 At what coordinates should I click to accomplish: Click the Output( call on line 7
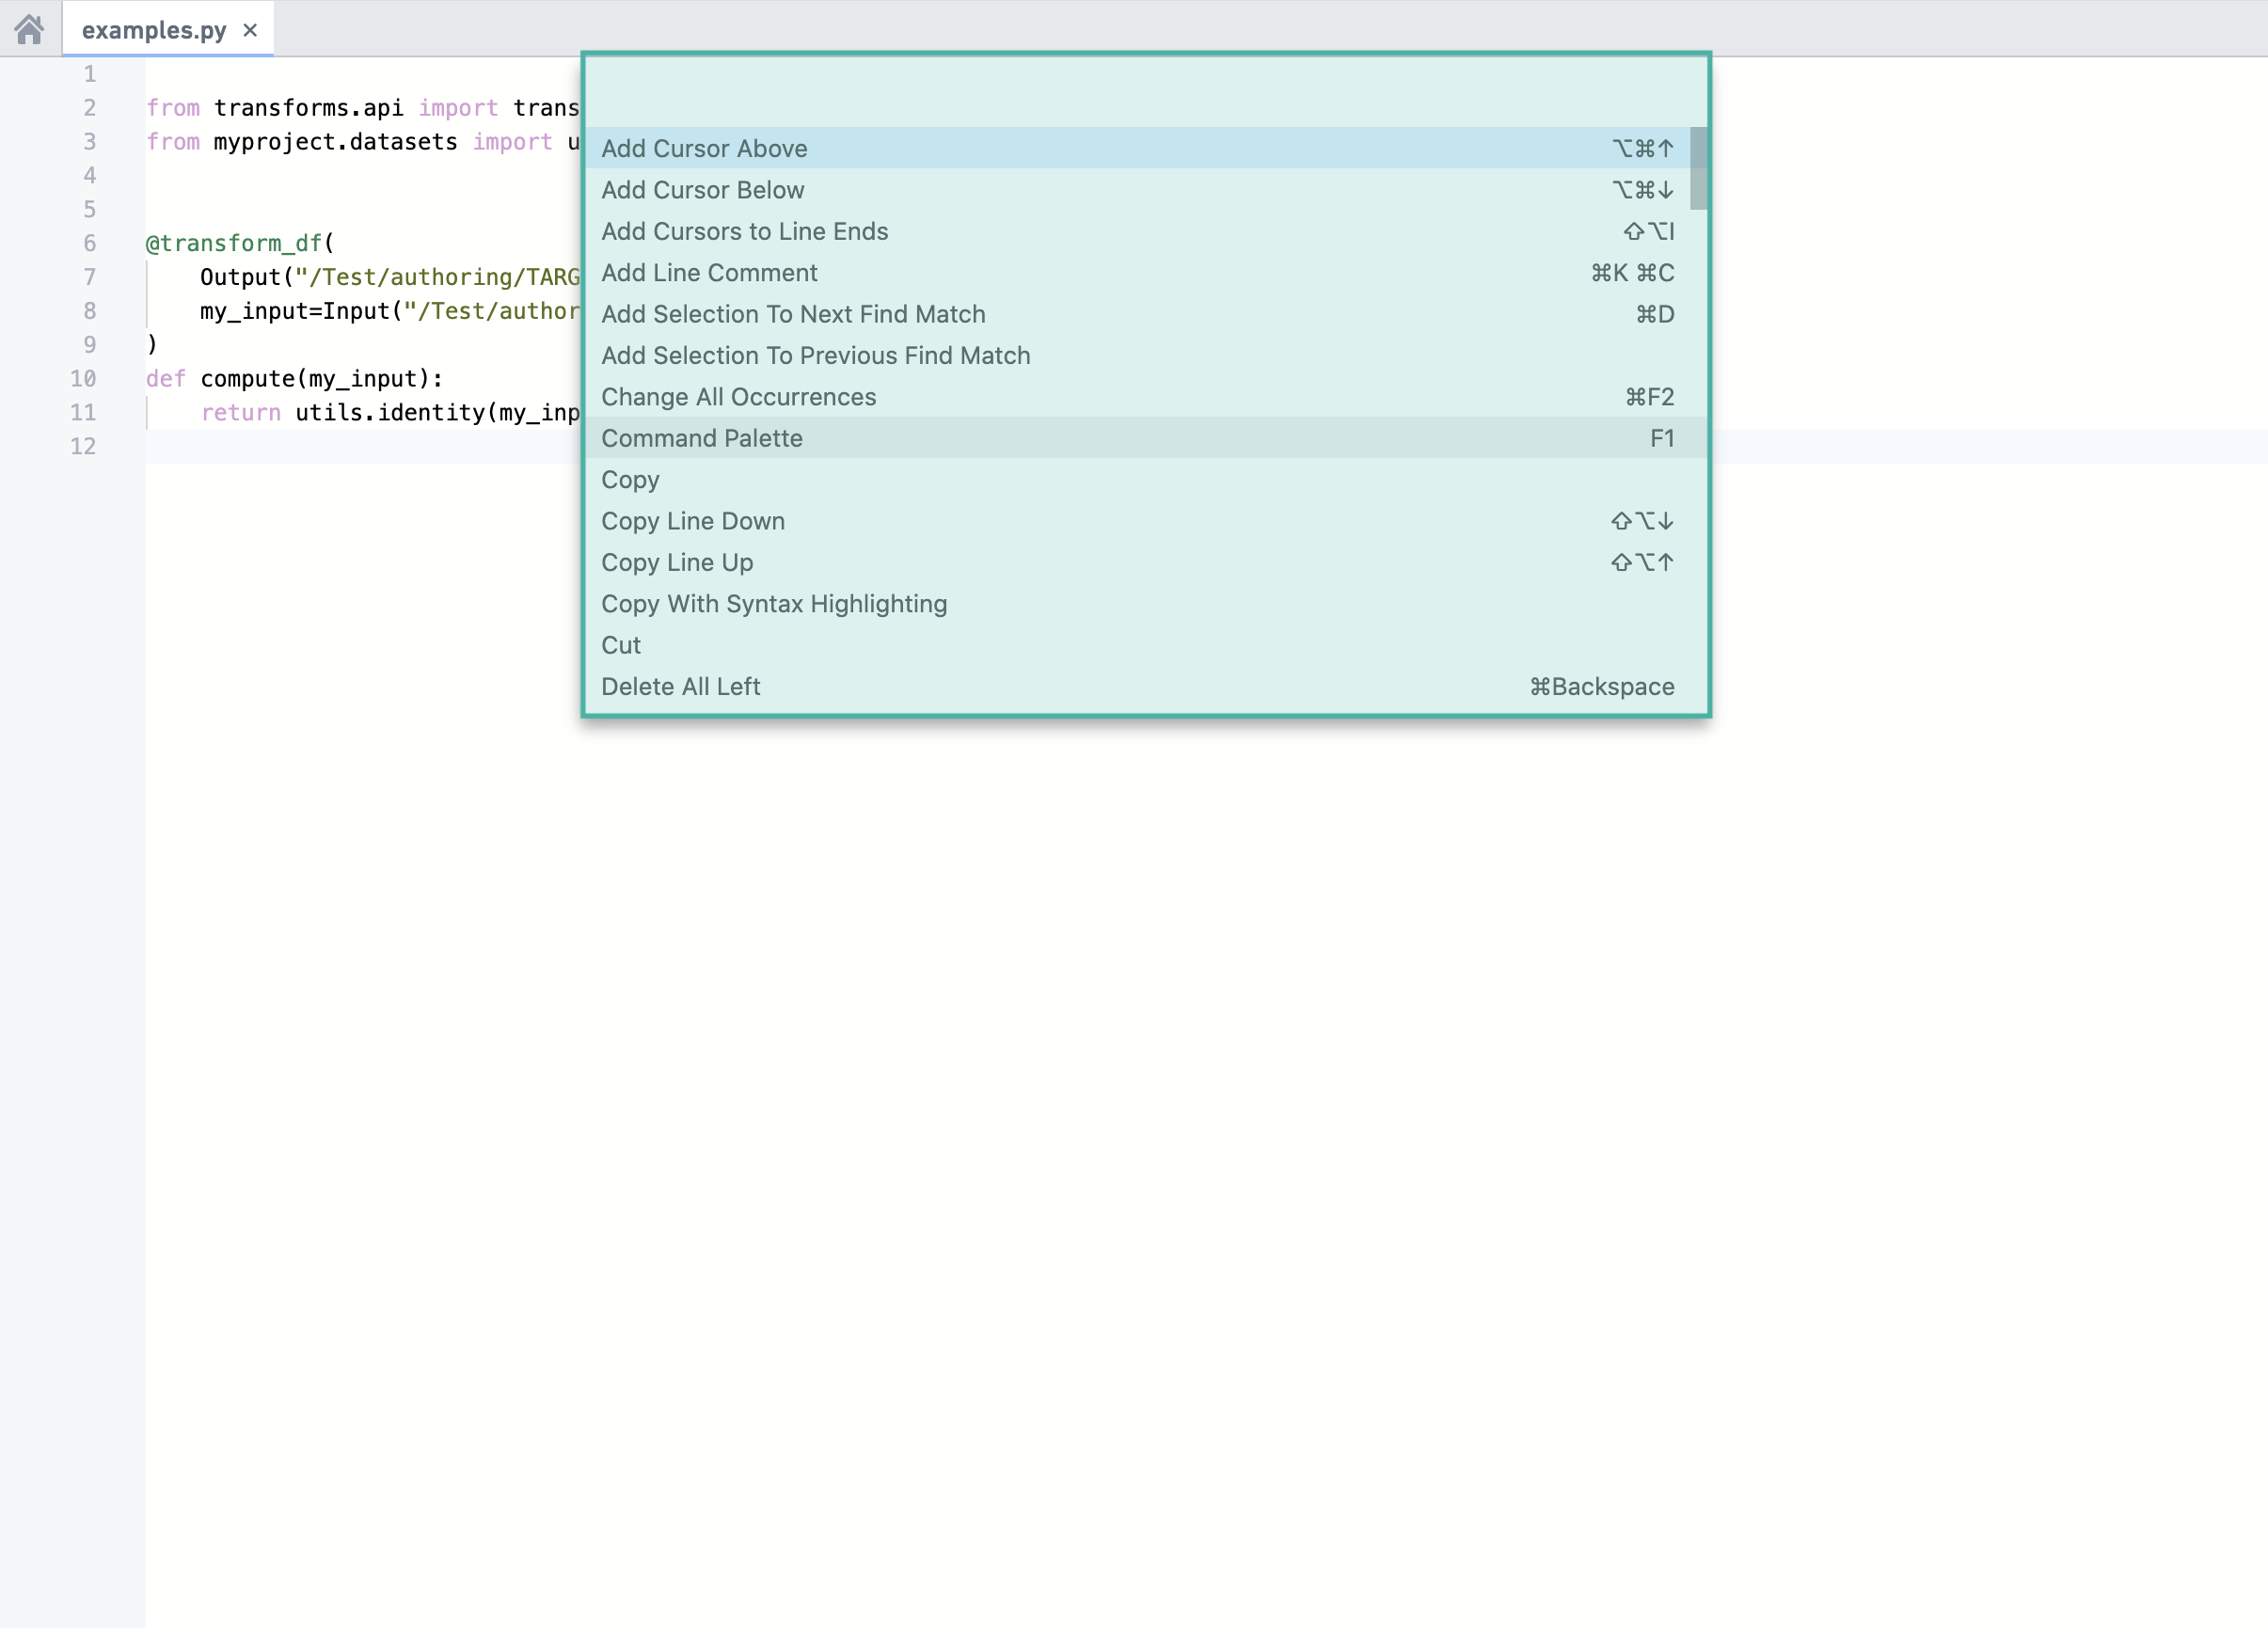point(247,277)
